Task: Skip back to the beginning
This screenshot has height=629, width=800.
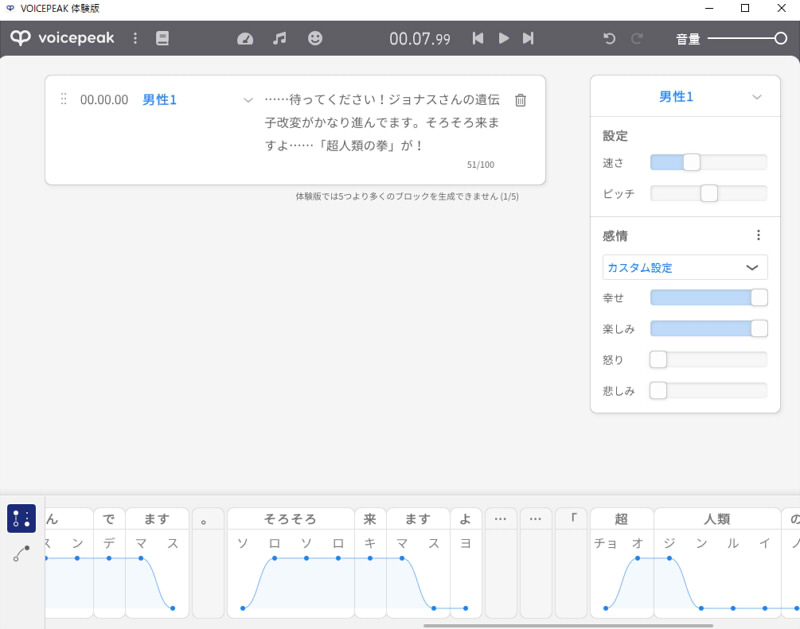Action: pos(478,38)
